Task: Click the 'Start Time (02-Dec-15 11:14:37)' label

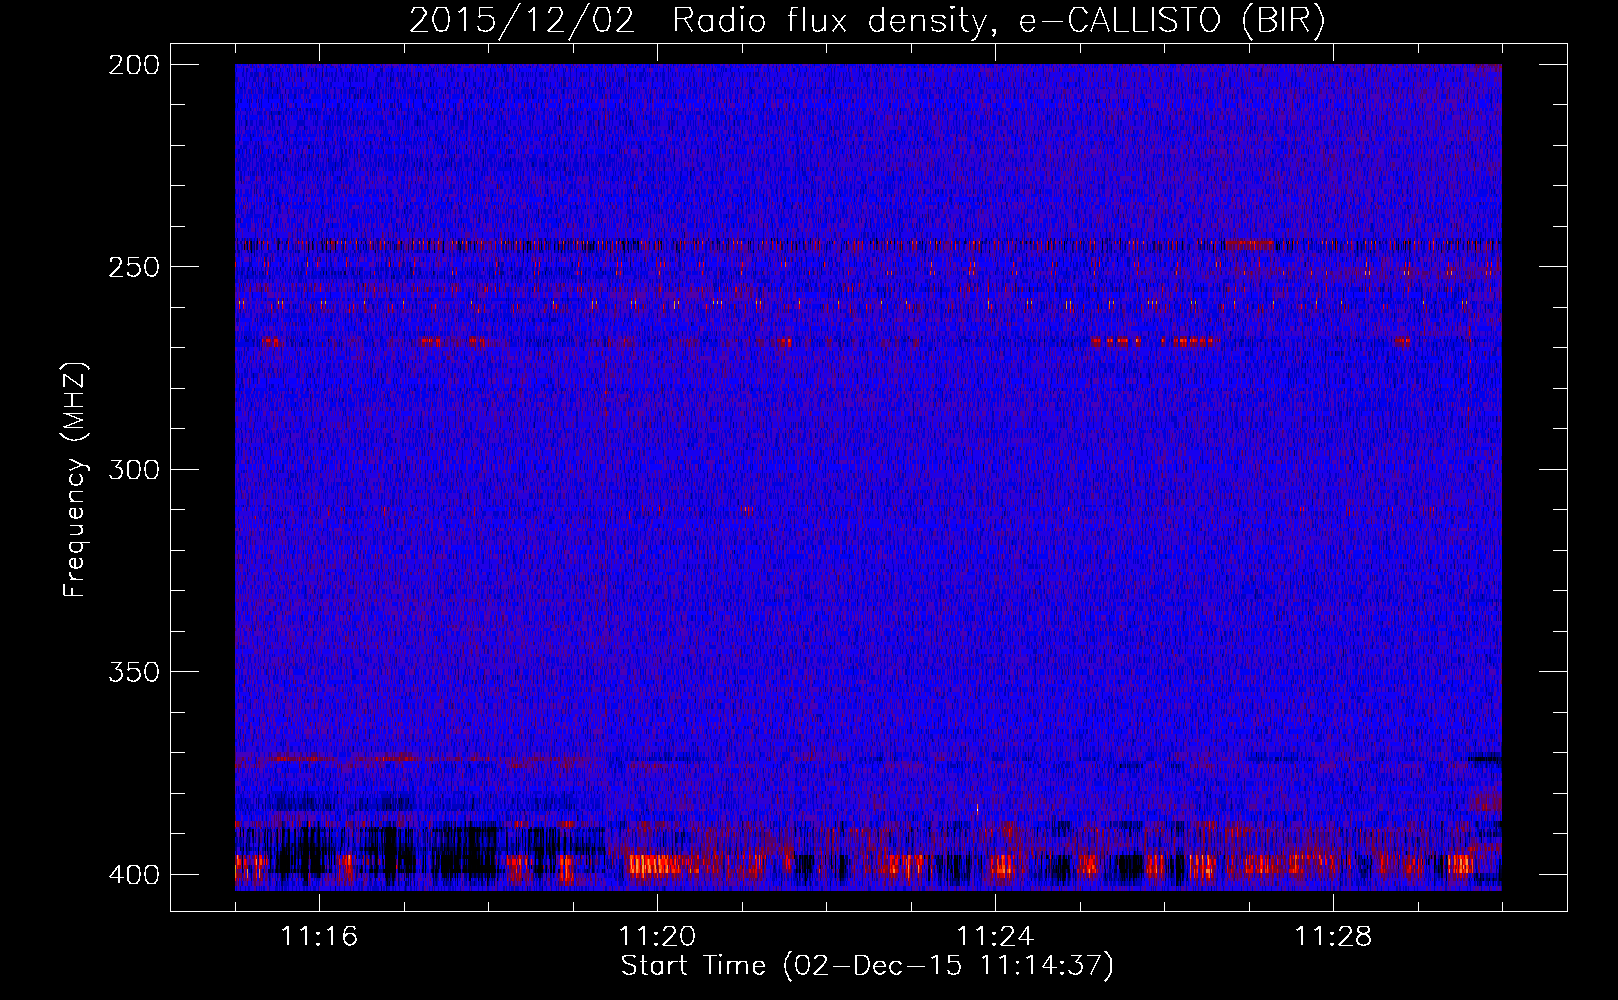Action: [x=867, y=966]
